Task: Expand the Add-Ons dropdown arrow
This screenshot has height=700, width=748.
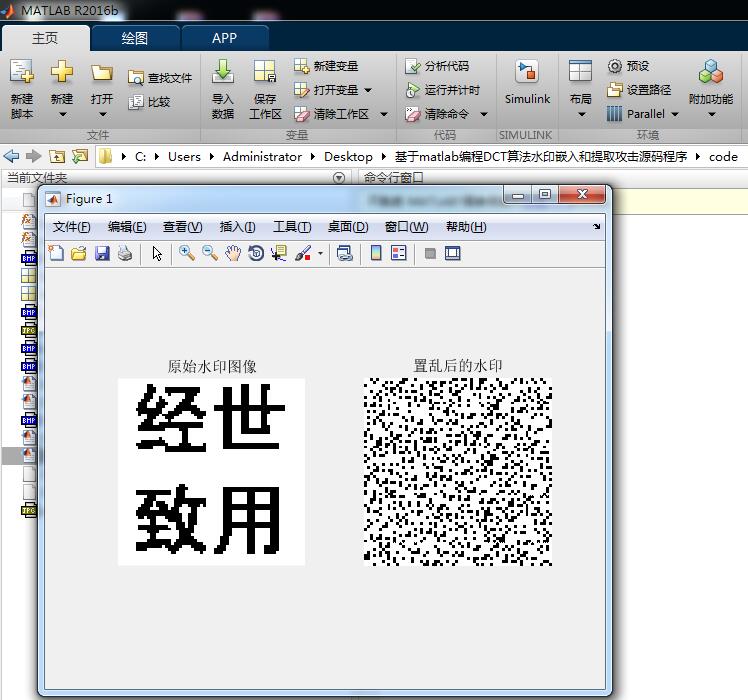Action: click(712, 115)
